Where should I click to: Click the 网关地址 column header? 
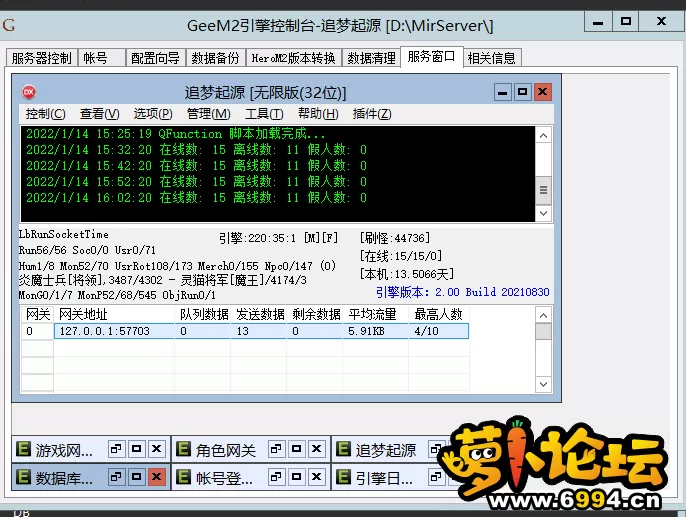(x=114, y=314)
